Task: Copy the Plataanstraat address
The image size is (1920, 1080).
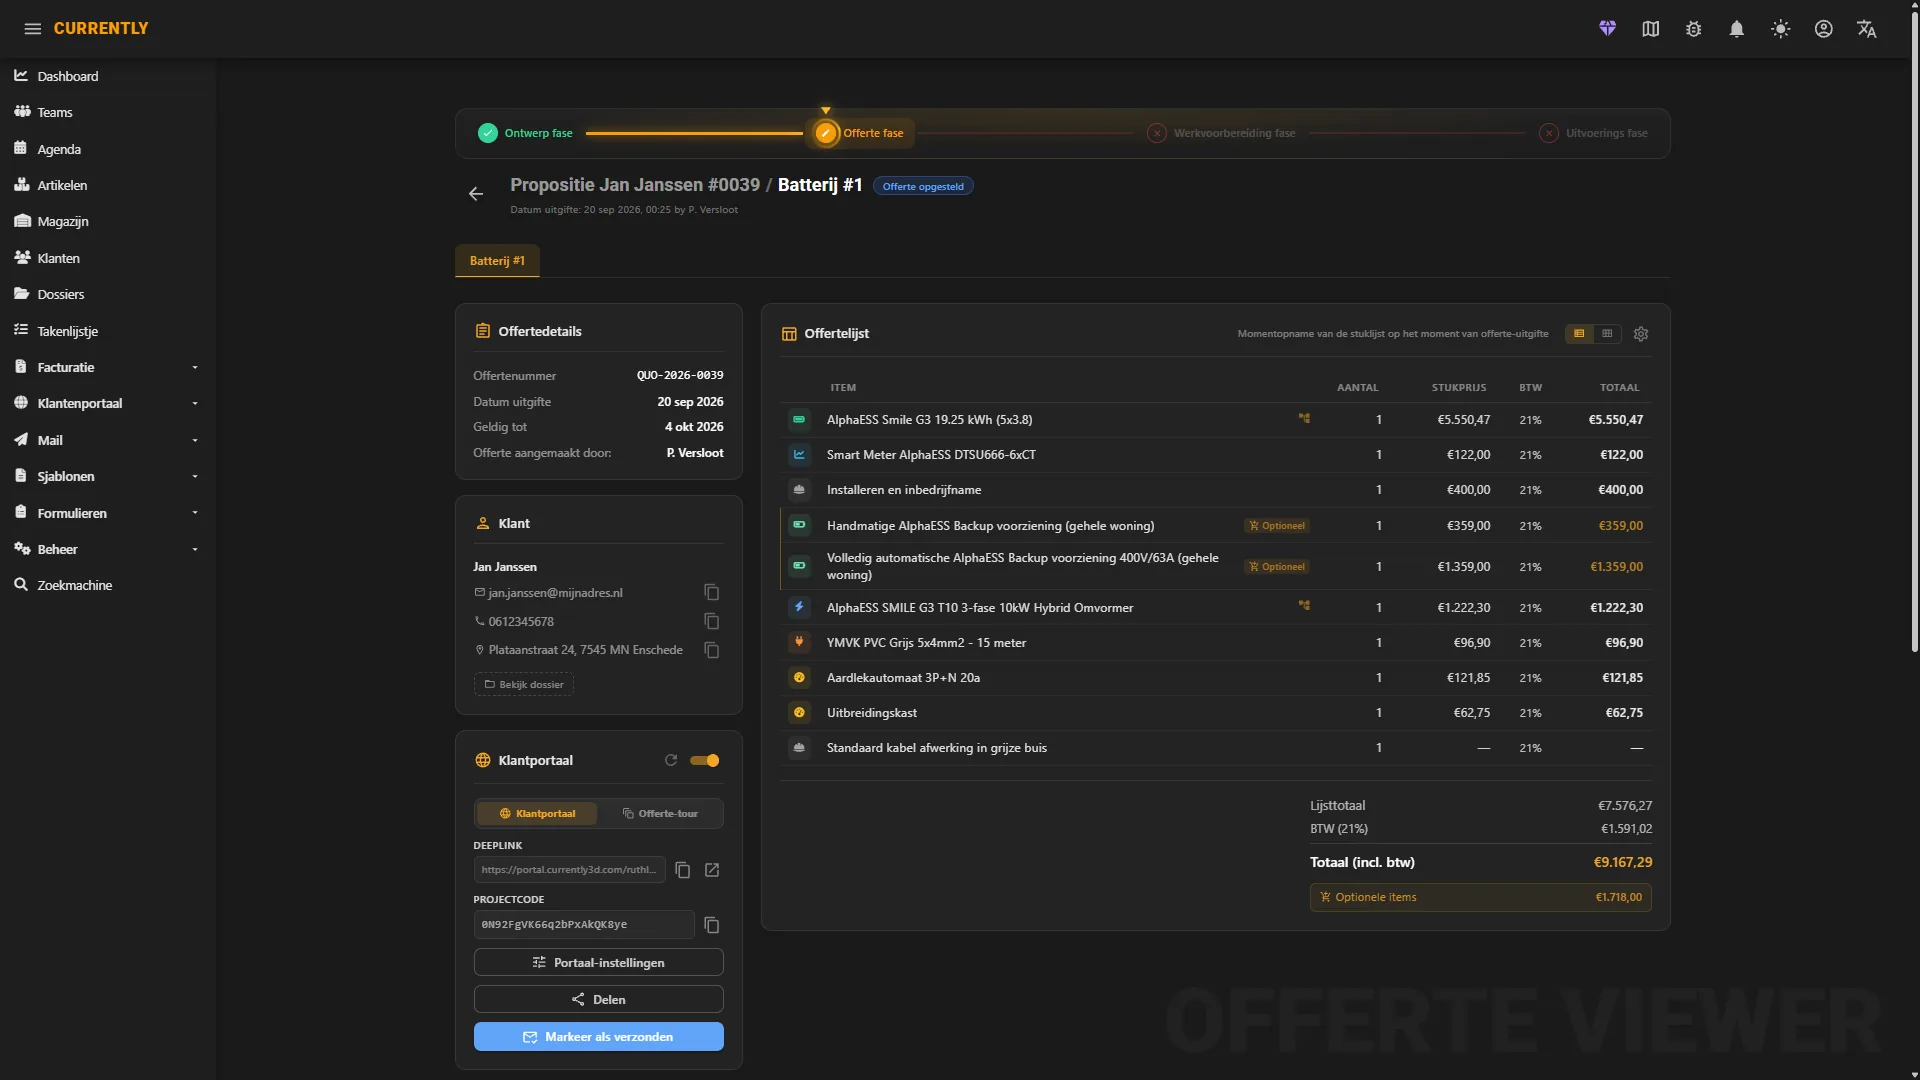Action: click(x=712, y=650)
